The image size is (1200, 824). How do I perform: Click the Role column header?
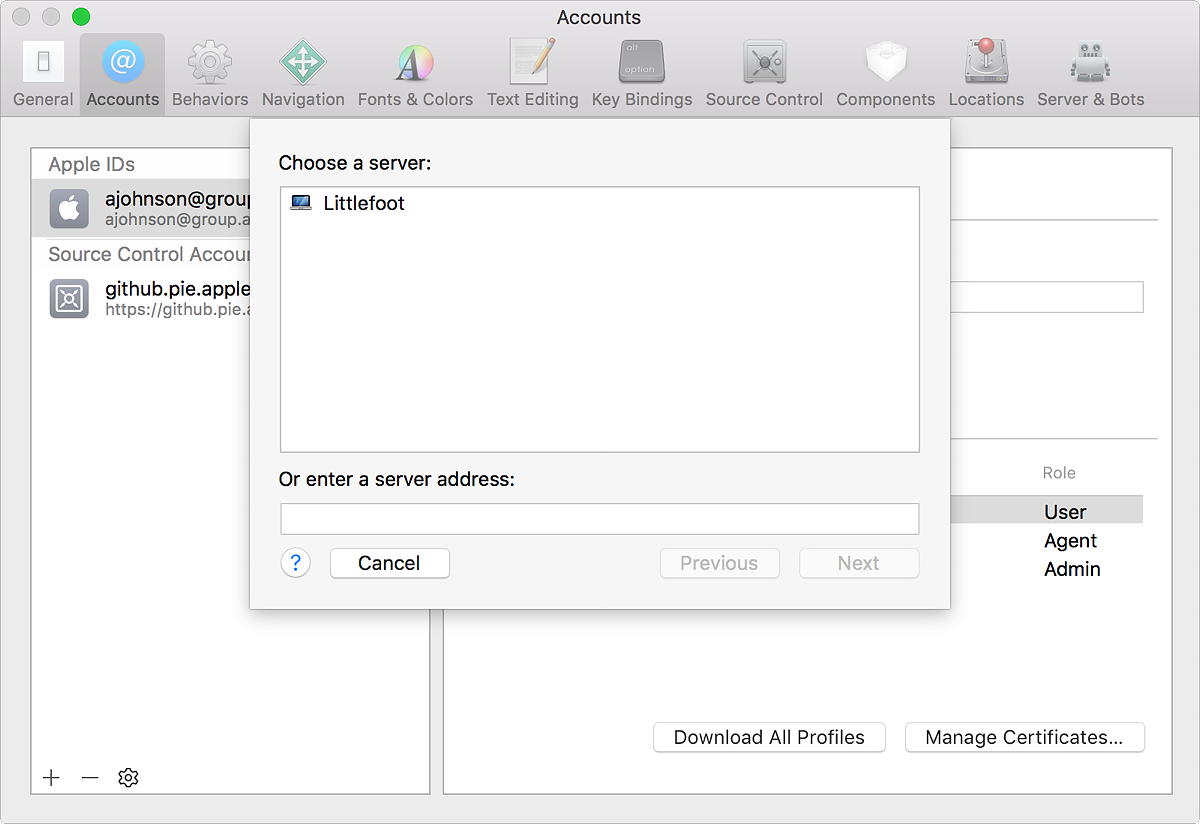tap(1059, 473)
